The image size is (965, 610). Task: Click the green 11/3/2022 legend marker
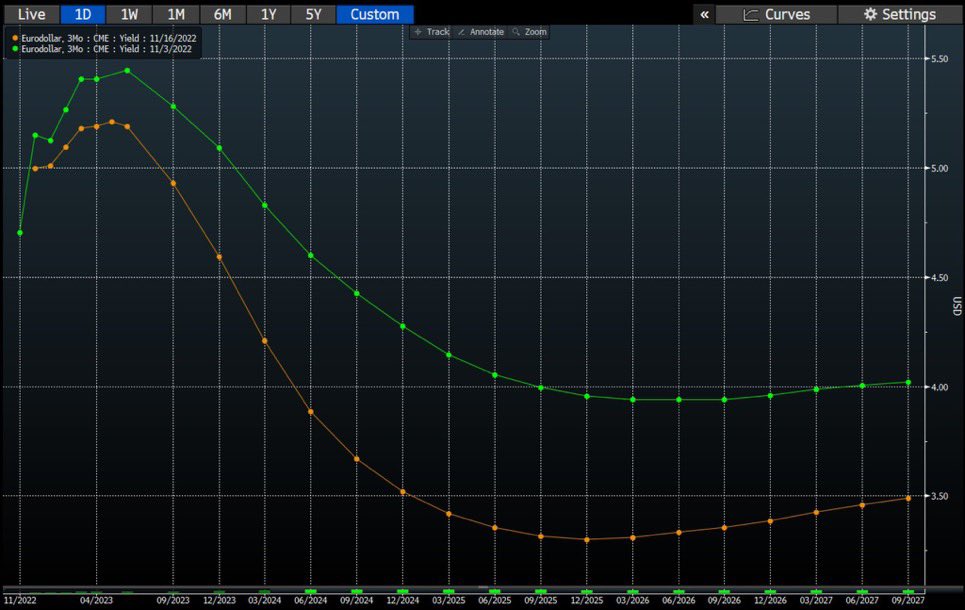point(15,49)
